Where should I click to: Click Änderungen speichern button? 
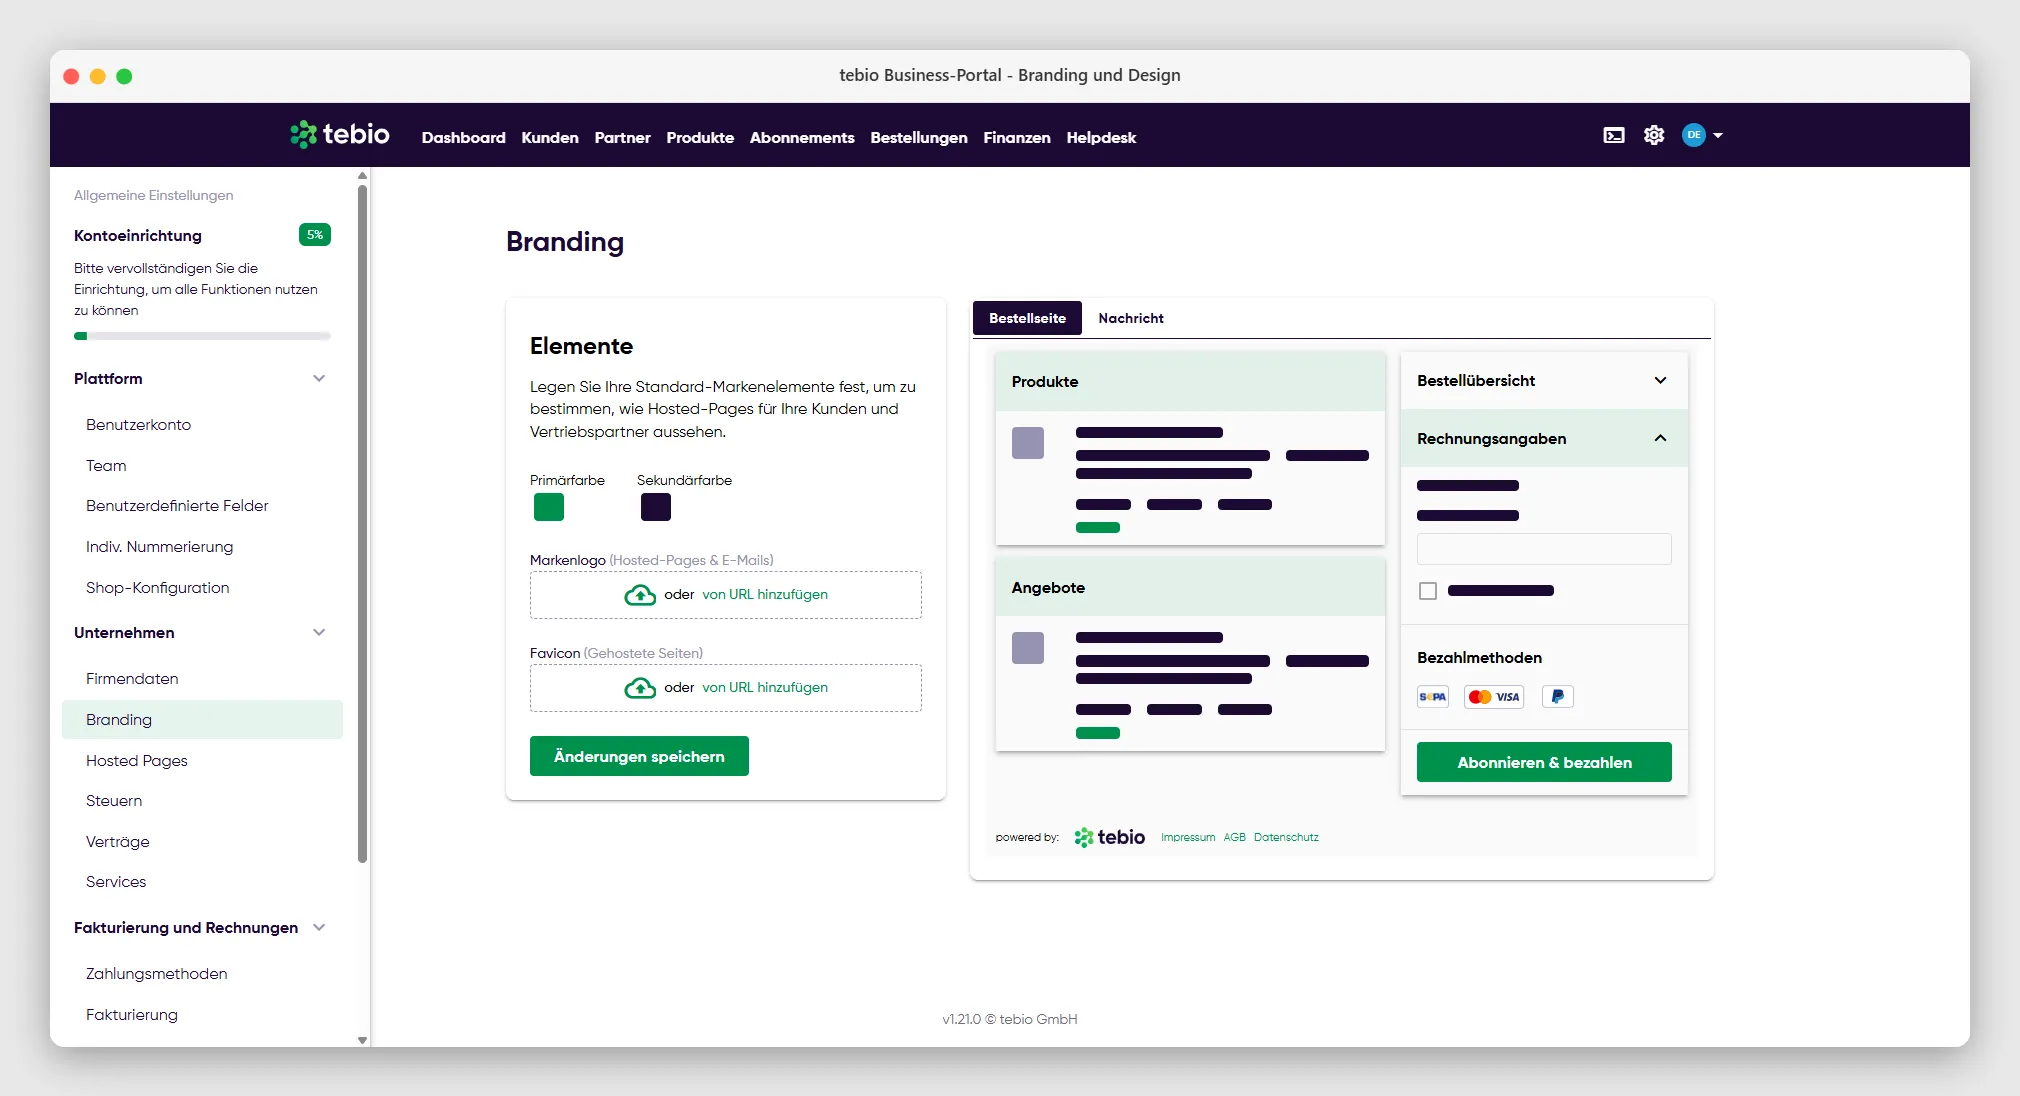click(639, 756)
